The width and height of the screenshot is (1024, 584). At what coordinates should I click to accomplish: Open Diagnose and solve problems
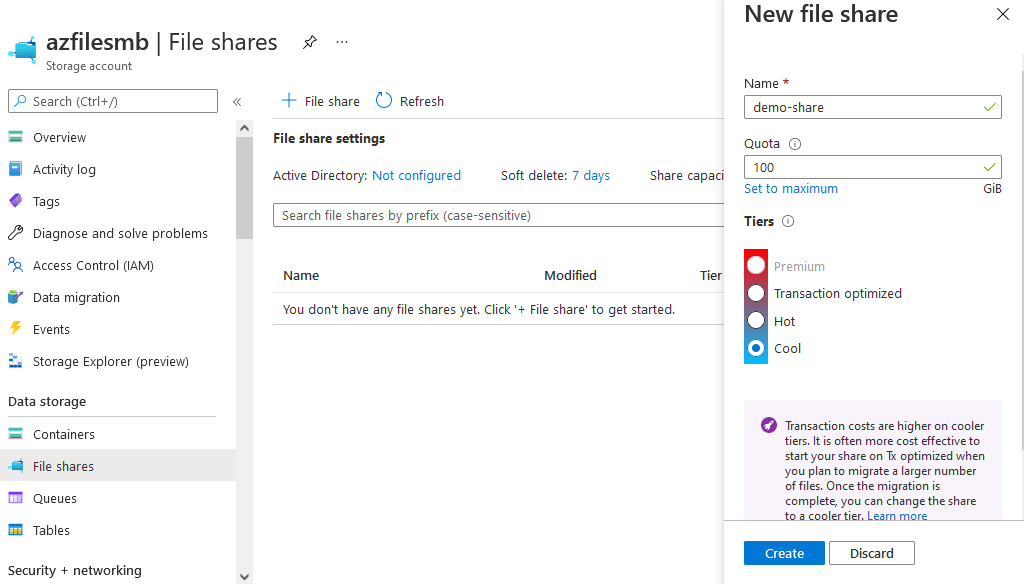click(x=118, y=233)
